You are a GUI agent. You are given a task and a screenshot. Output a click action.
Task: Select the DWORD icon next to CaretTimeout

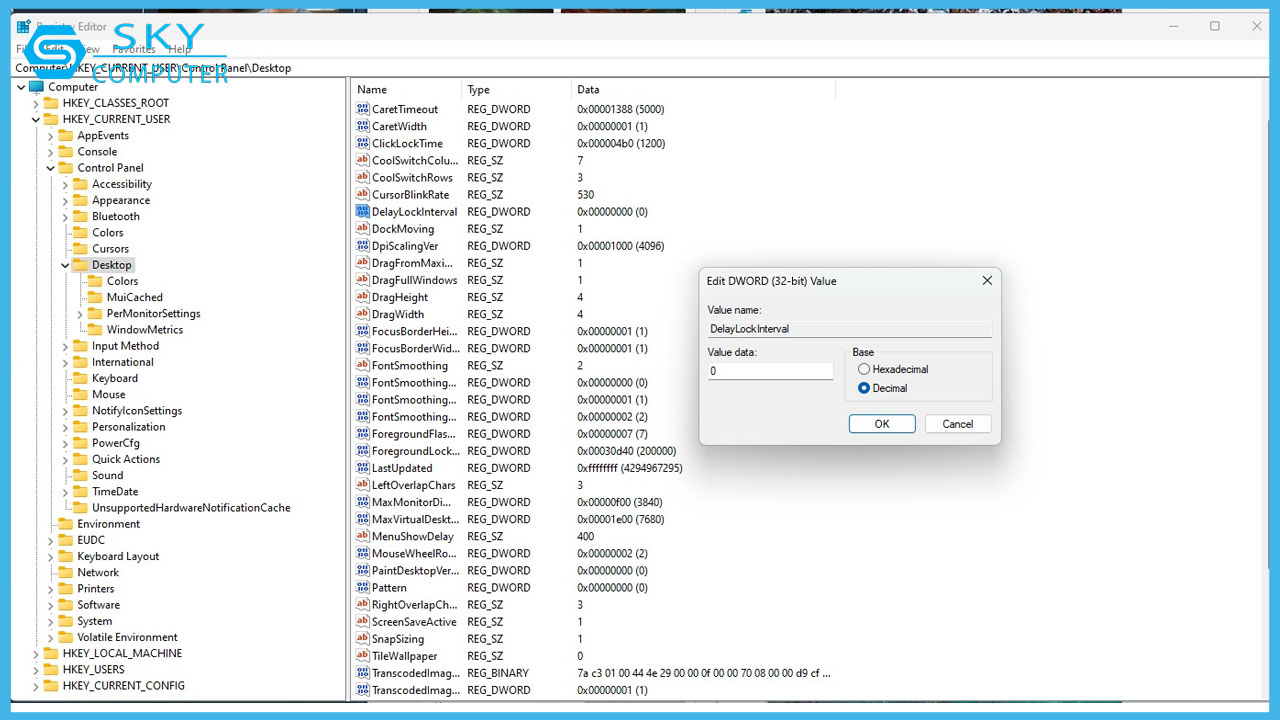[x=362, y=109]
